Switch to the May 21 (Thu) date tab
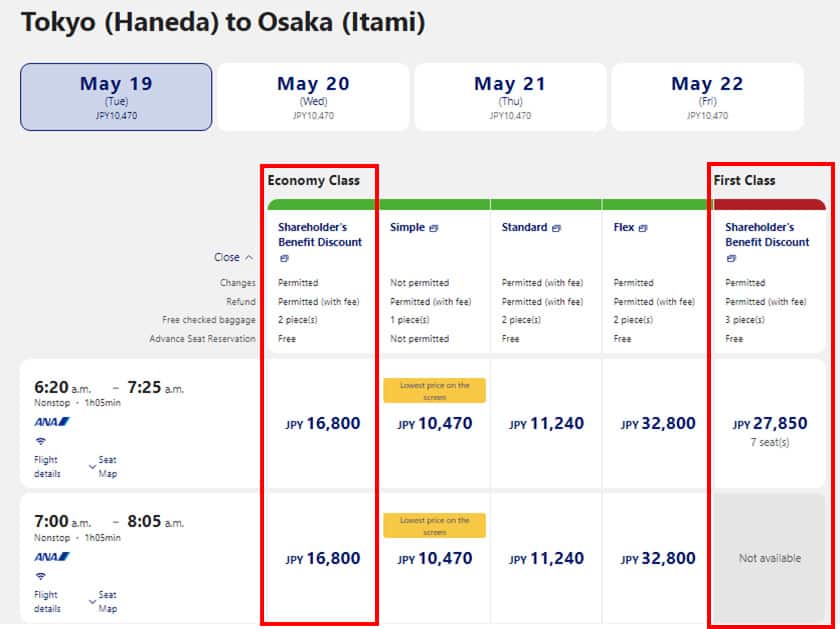Viewport: 840px width, 629px height. coord(510,97)
